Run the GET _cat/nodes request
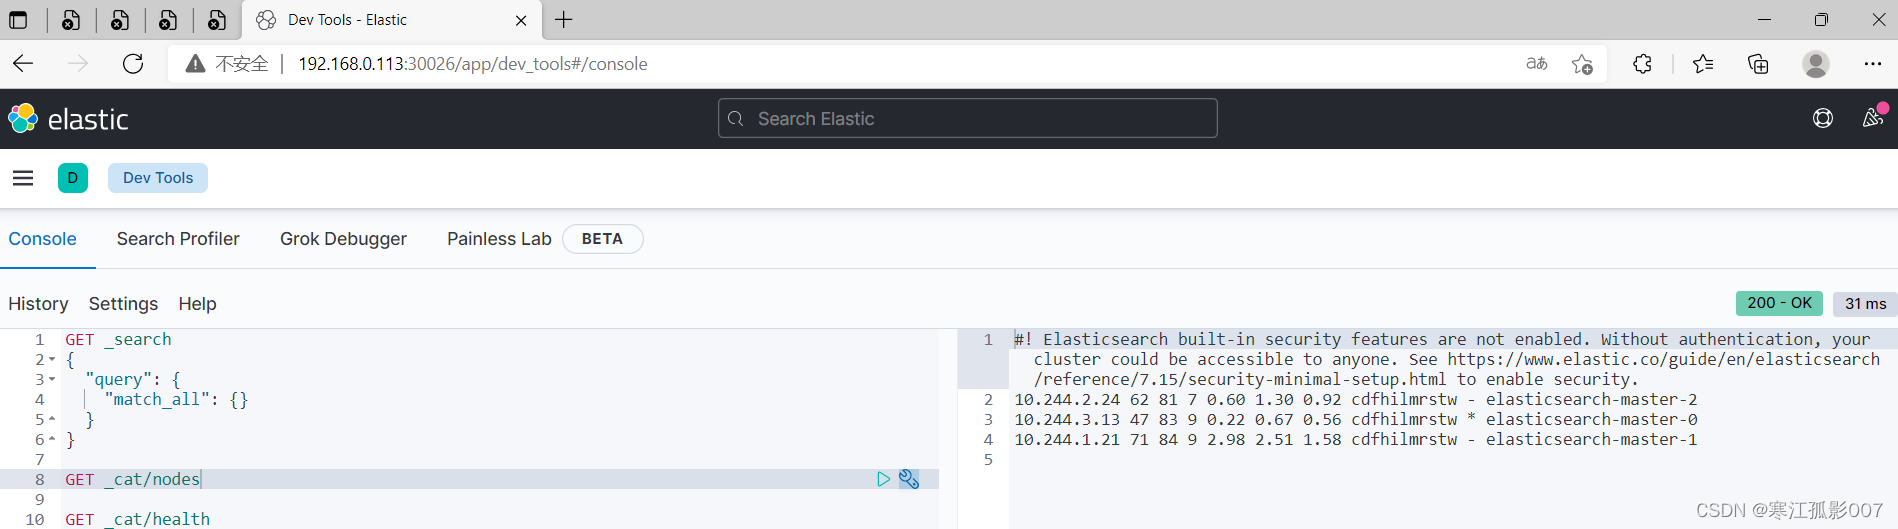Viewport: 1898px width, 529px height. (883, 479)
